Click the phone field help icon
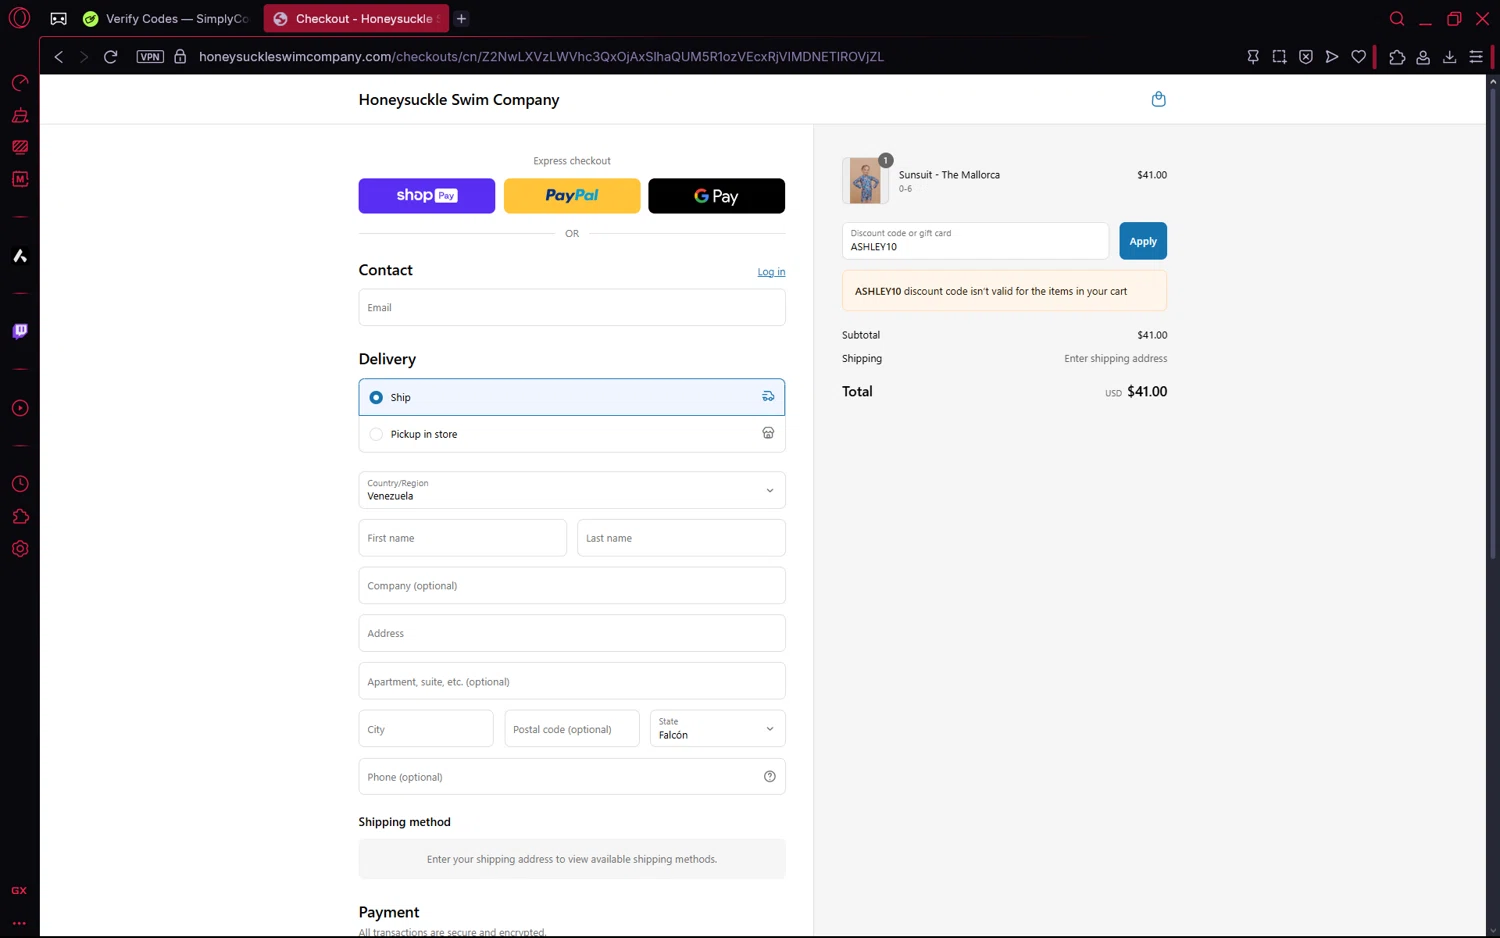1500x938 pixels. (770, 776)
